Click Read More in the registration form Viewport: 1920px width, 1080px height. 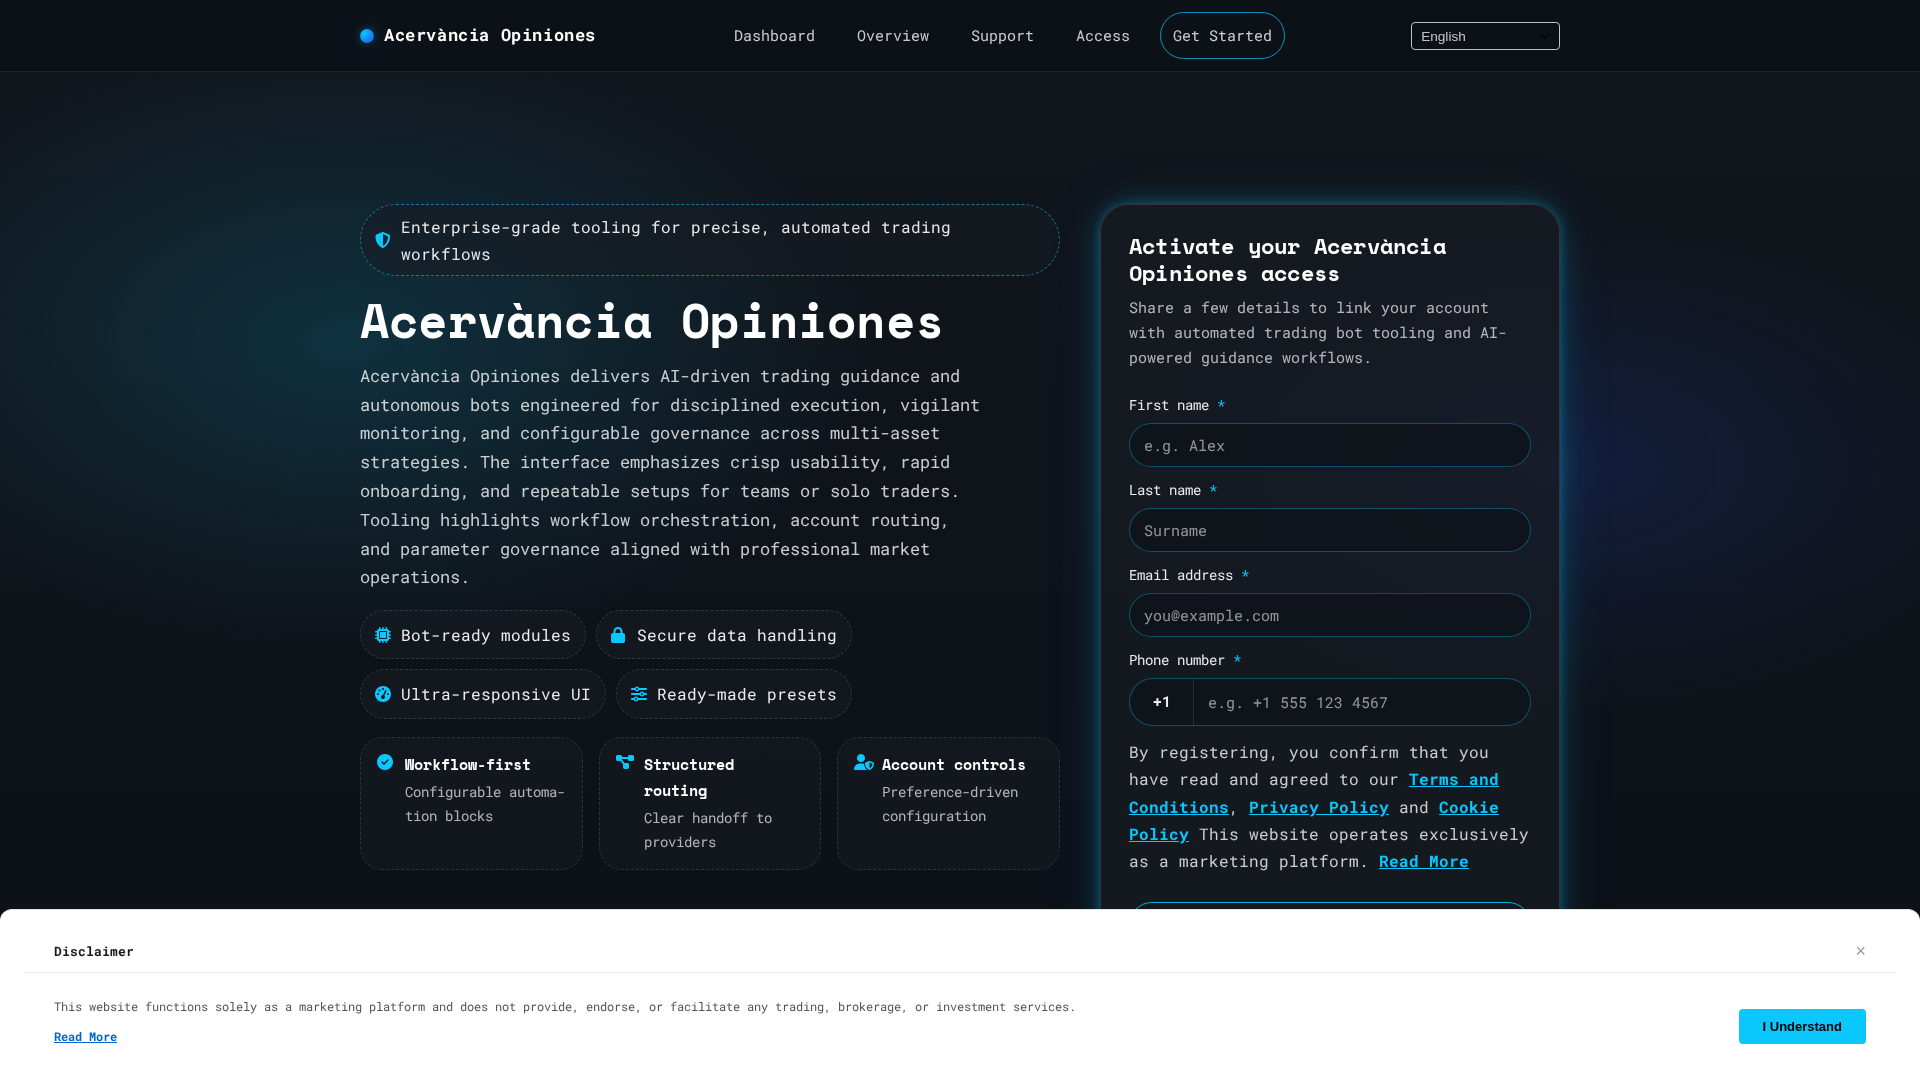pos(1424,861)
